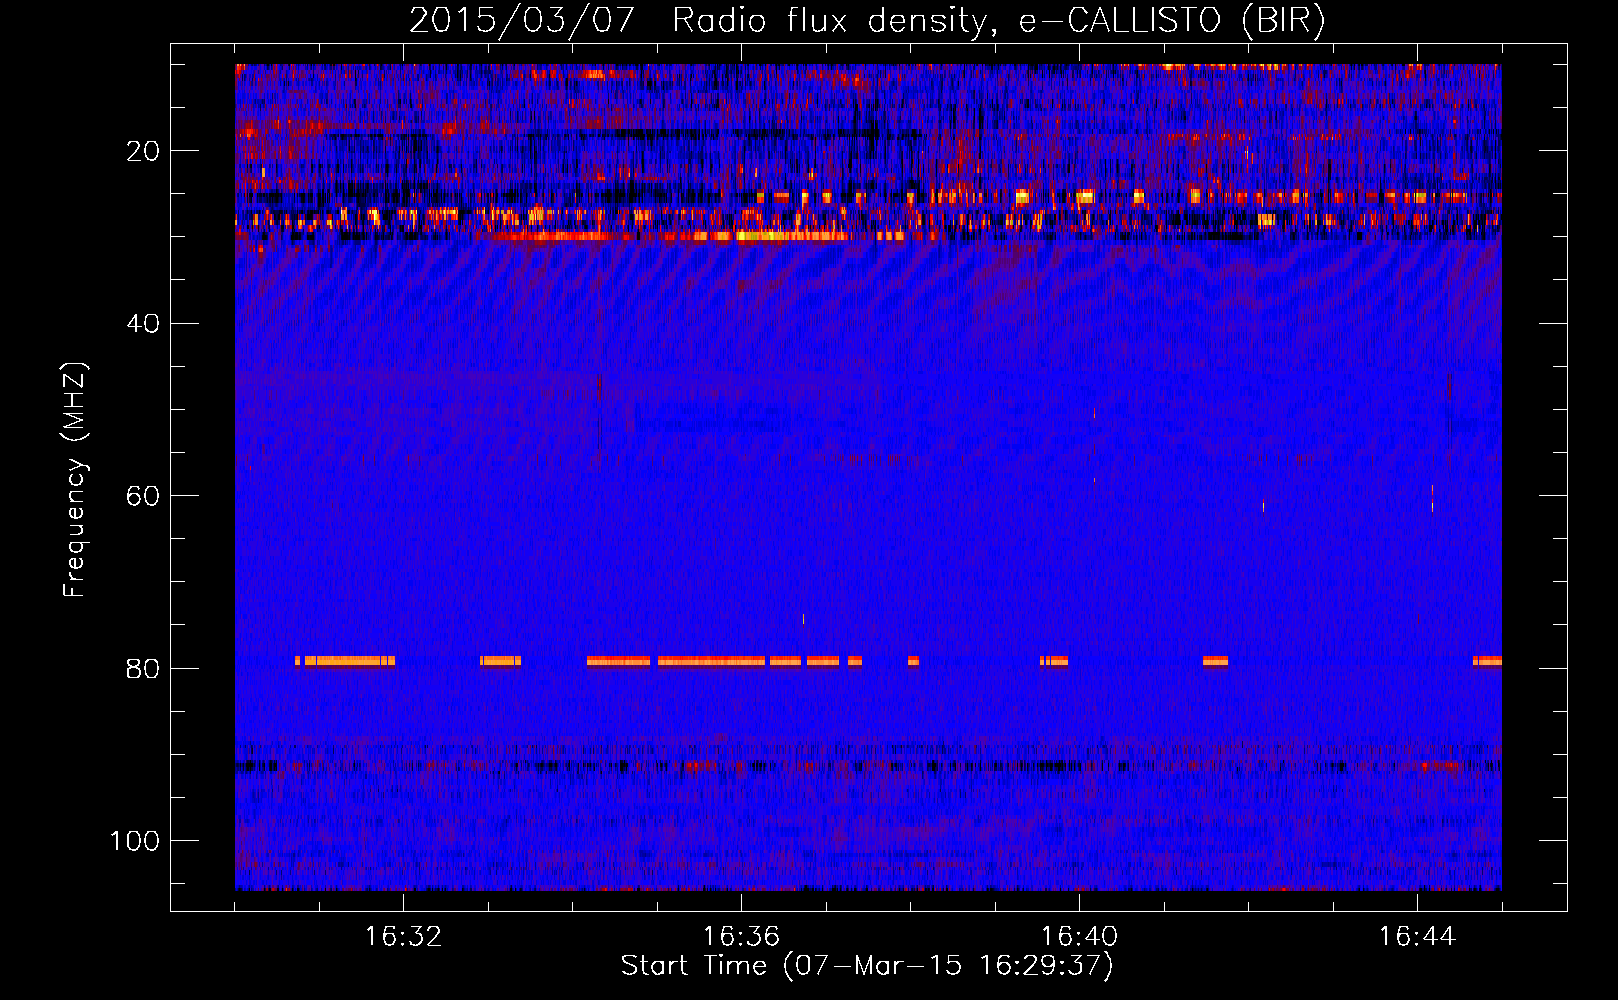Image resolution: width=1618 pixels, height=1000 pixels.
Task: Click the y-axis tick label '40'
Action: pos(143,324)
